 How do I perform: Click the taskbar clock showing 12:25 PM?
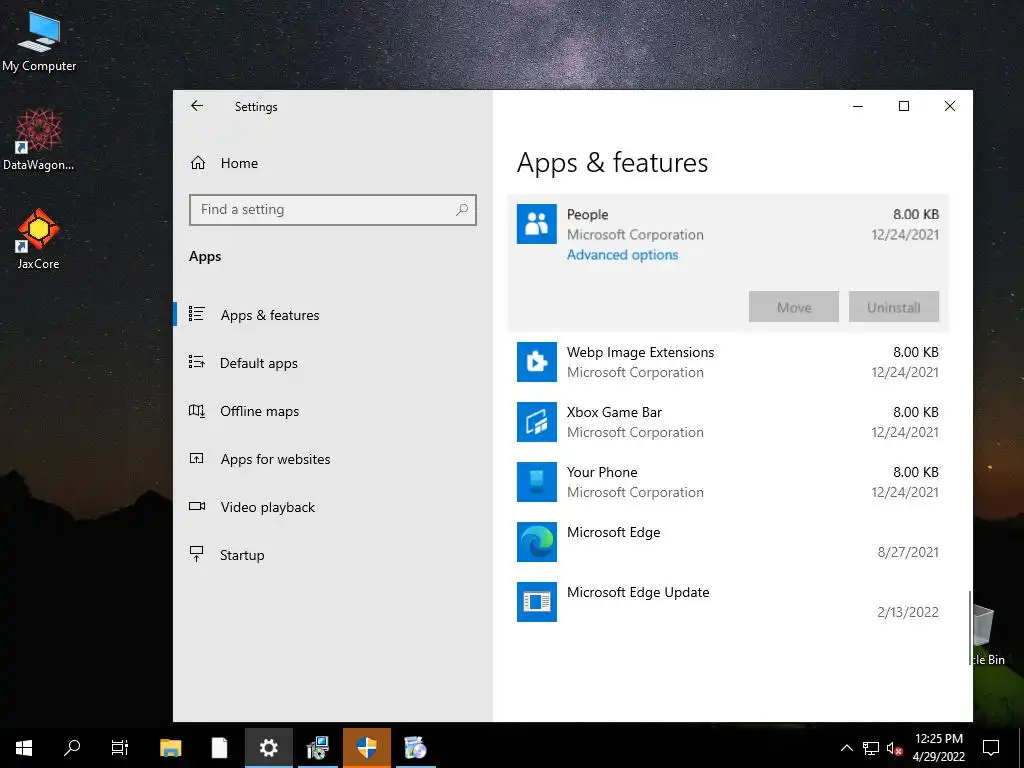(938, 748)
